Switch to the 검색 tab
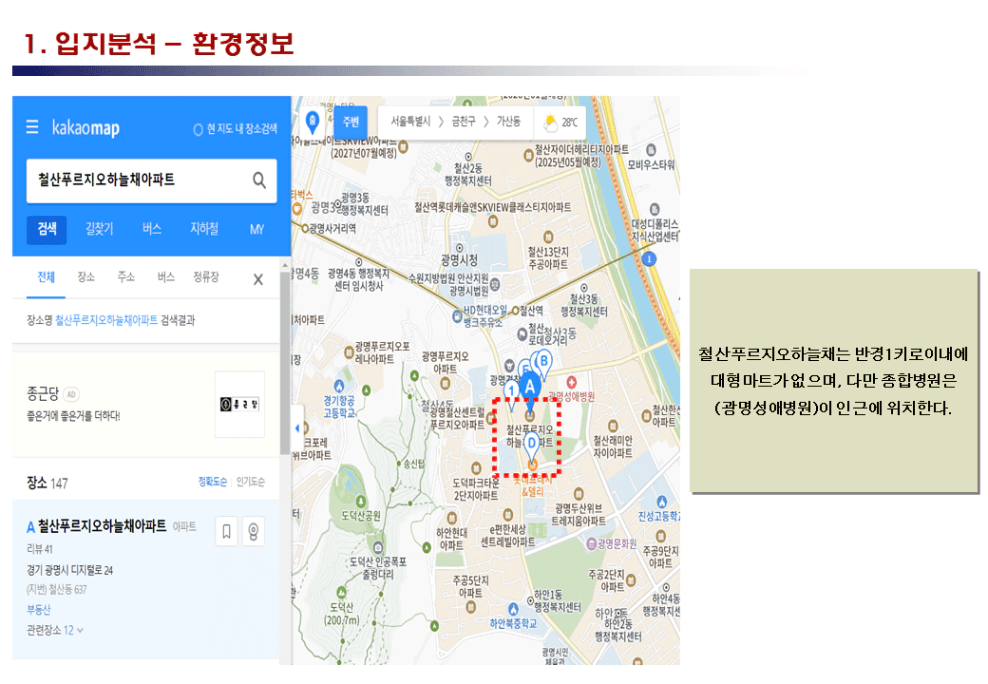This screenshot has height=684, width=988. 47,229
